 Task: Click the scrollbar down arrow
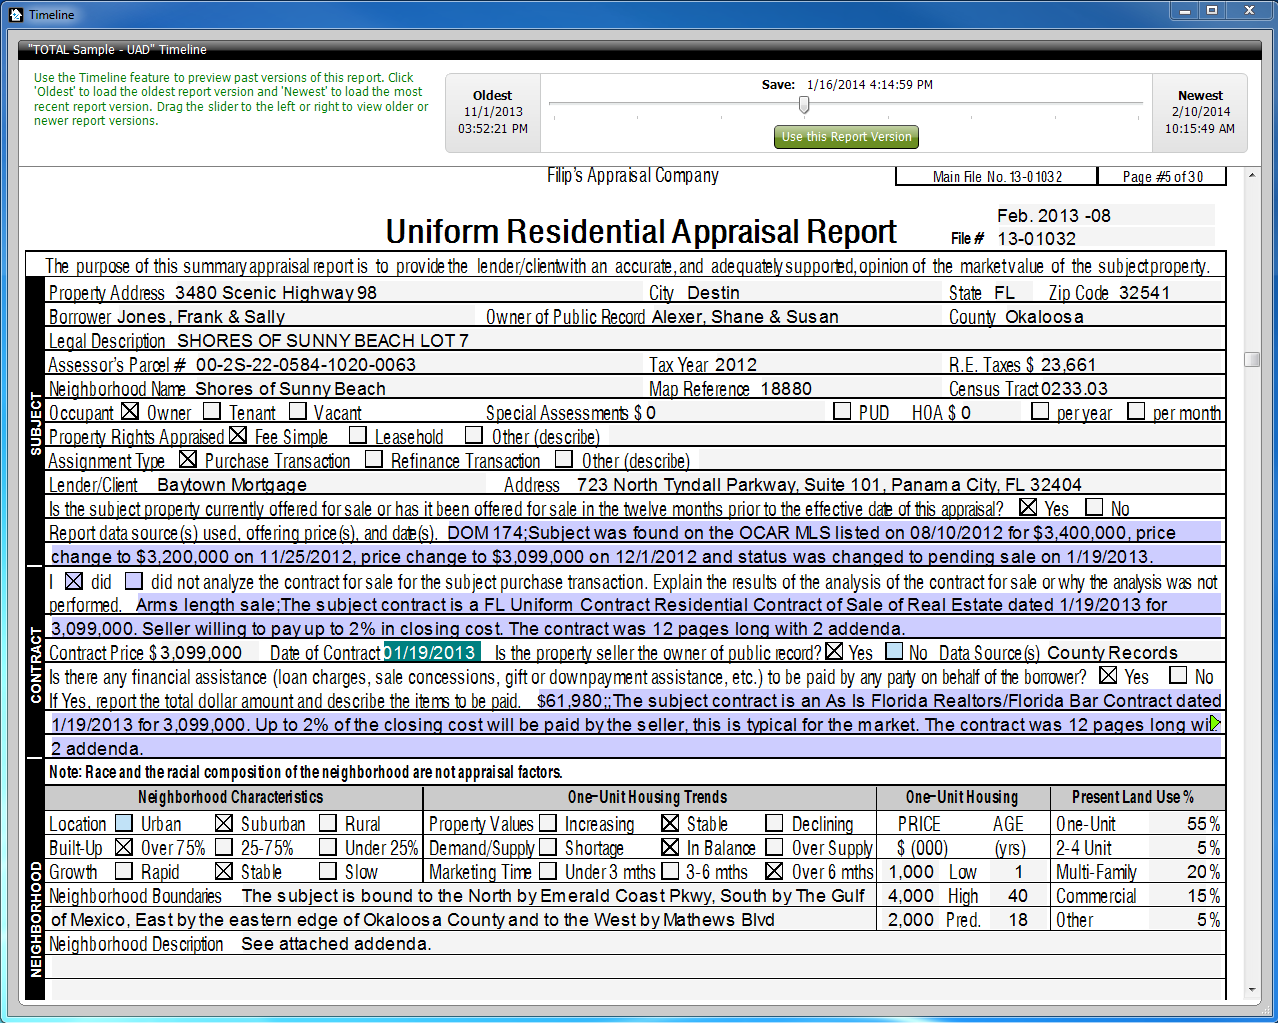(1252, 990)
